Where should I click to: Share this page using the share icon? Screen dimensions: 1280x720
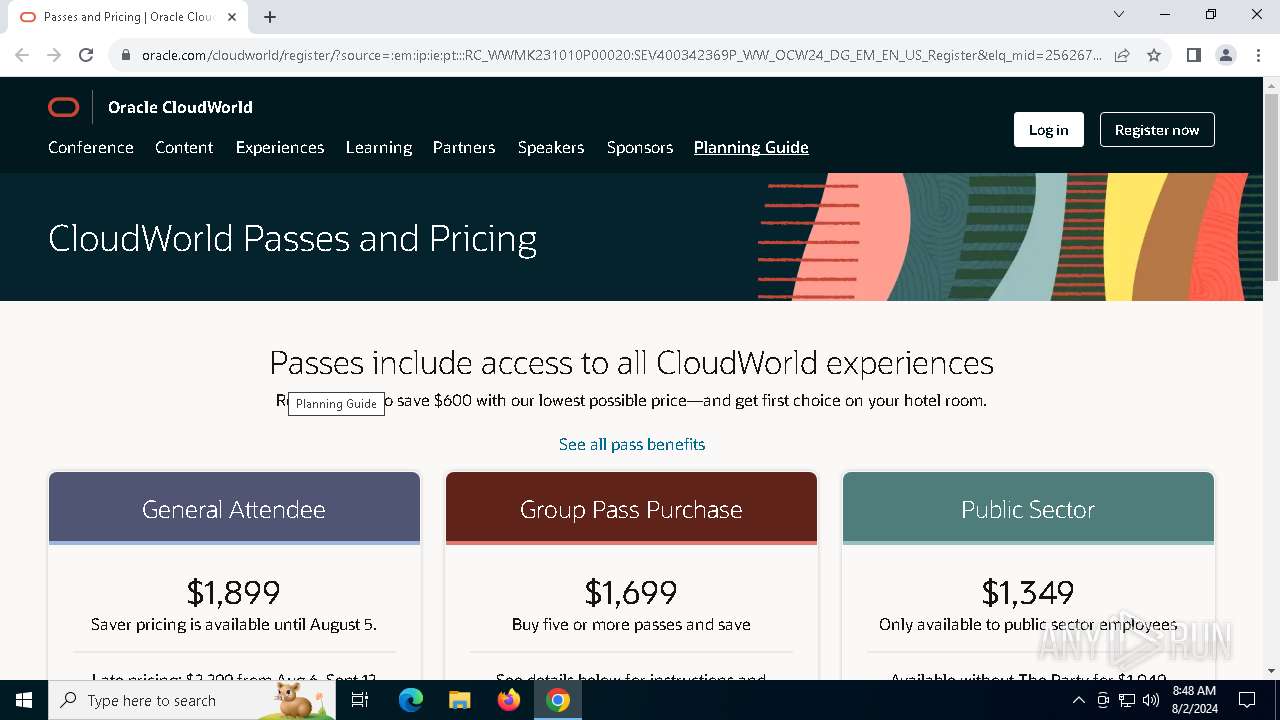click(1122, 55)
